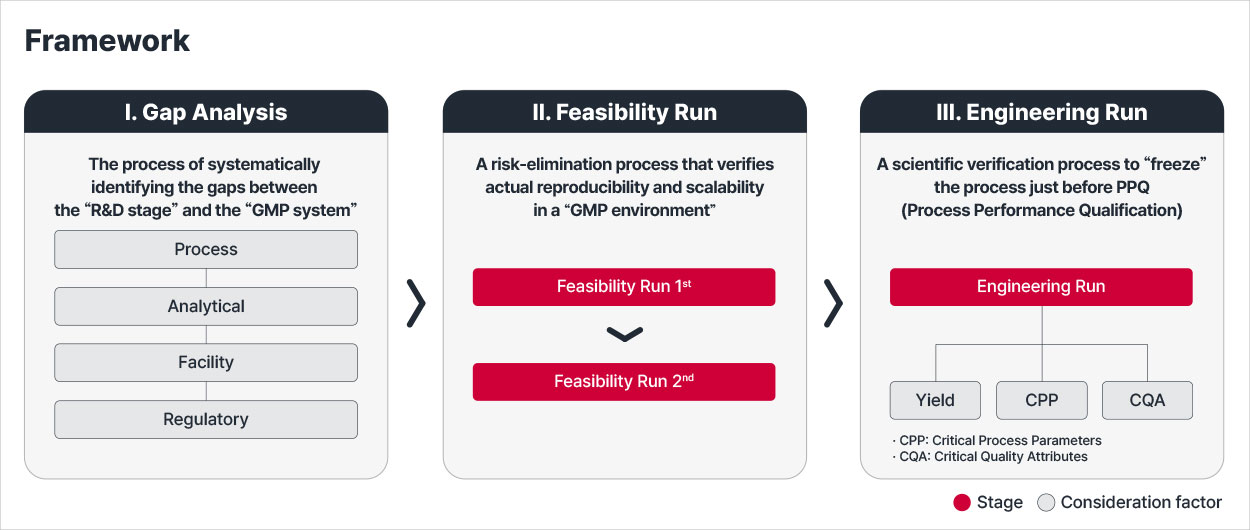Select the CQA factor box

click(x=1147, y=400)
